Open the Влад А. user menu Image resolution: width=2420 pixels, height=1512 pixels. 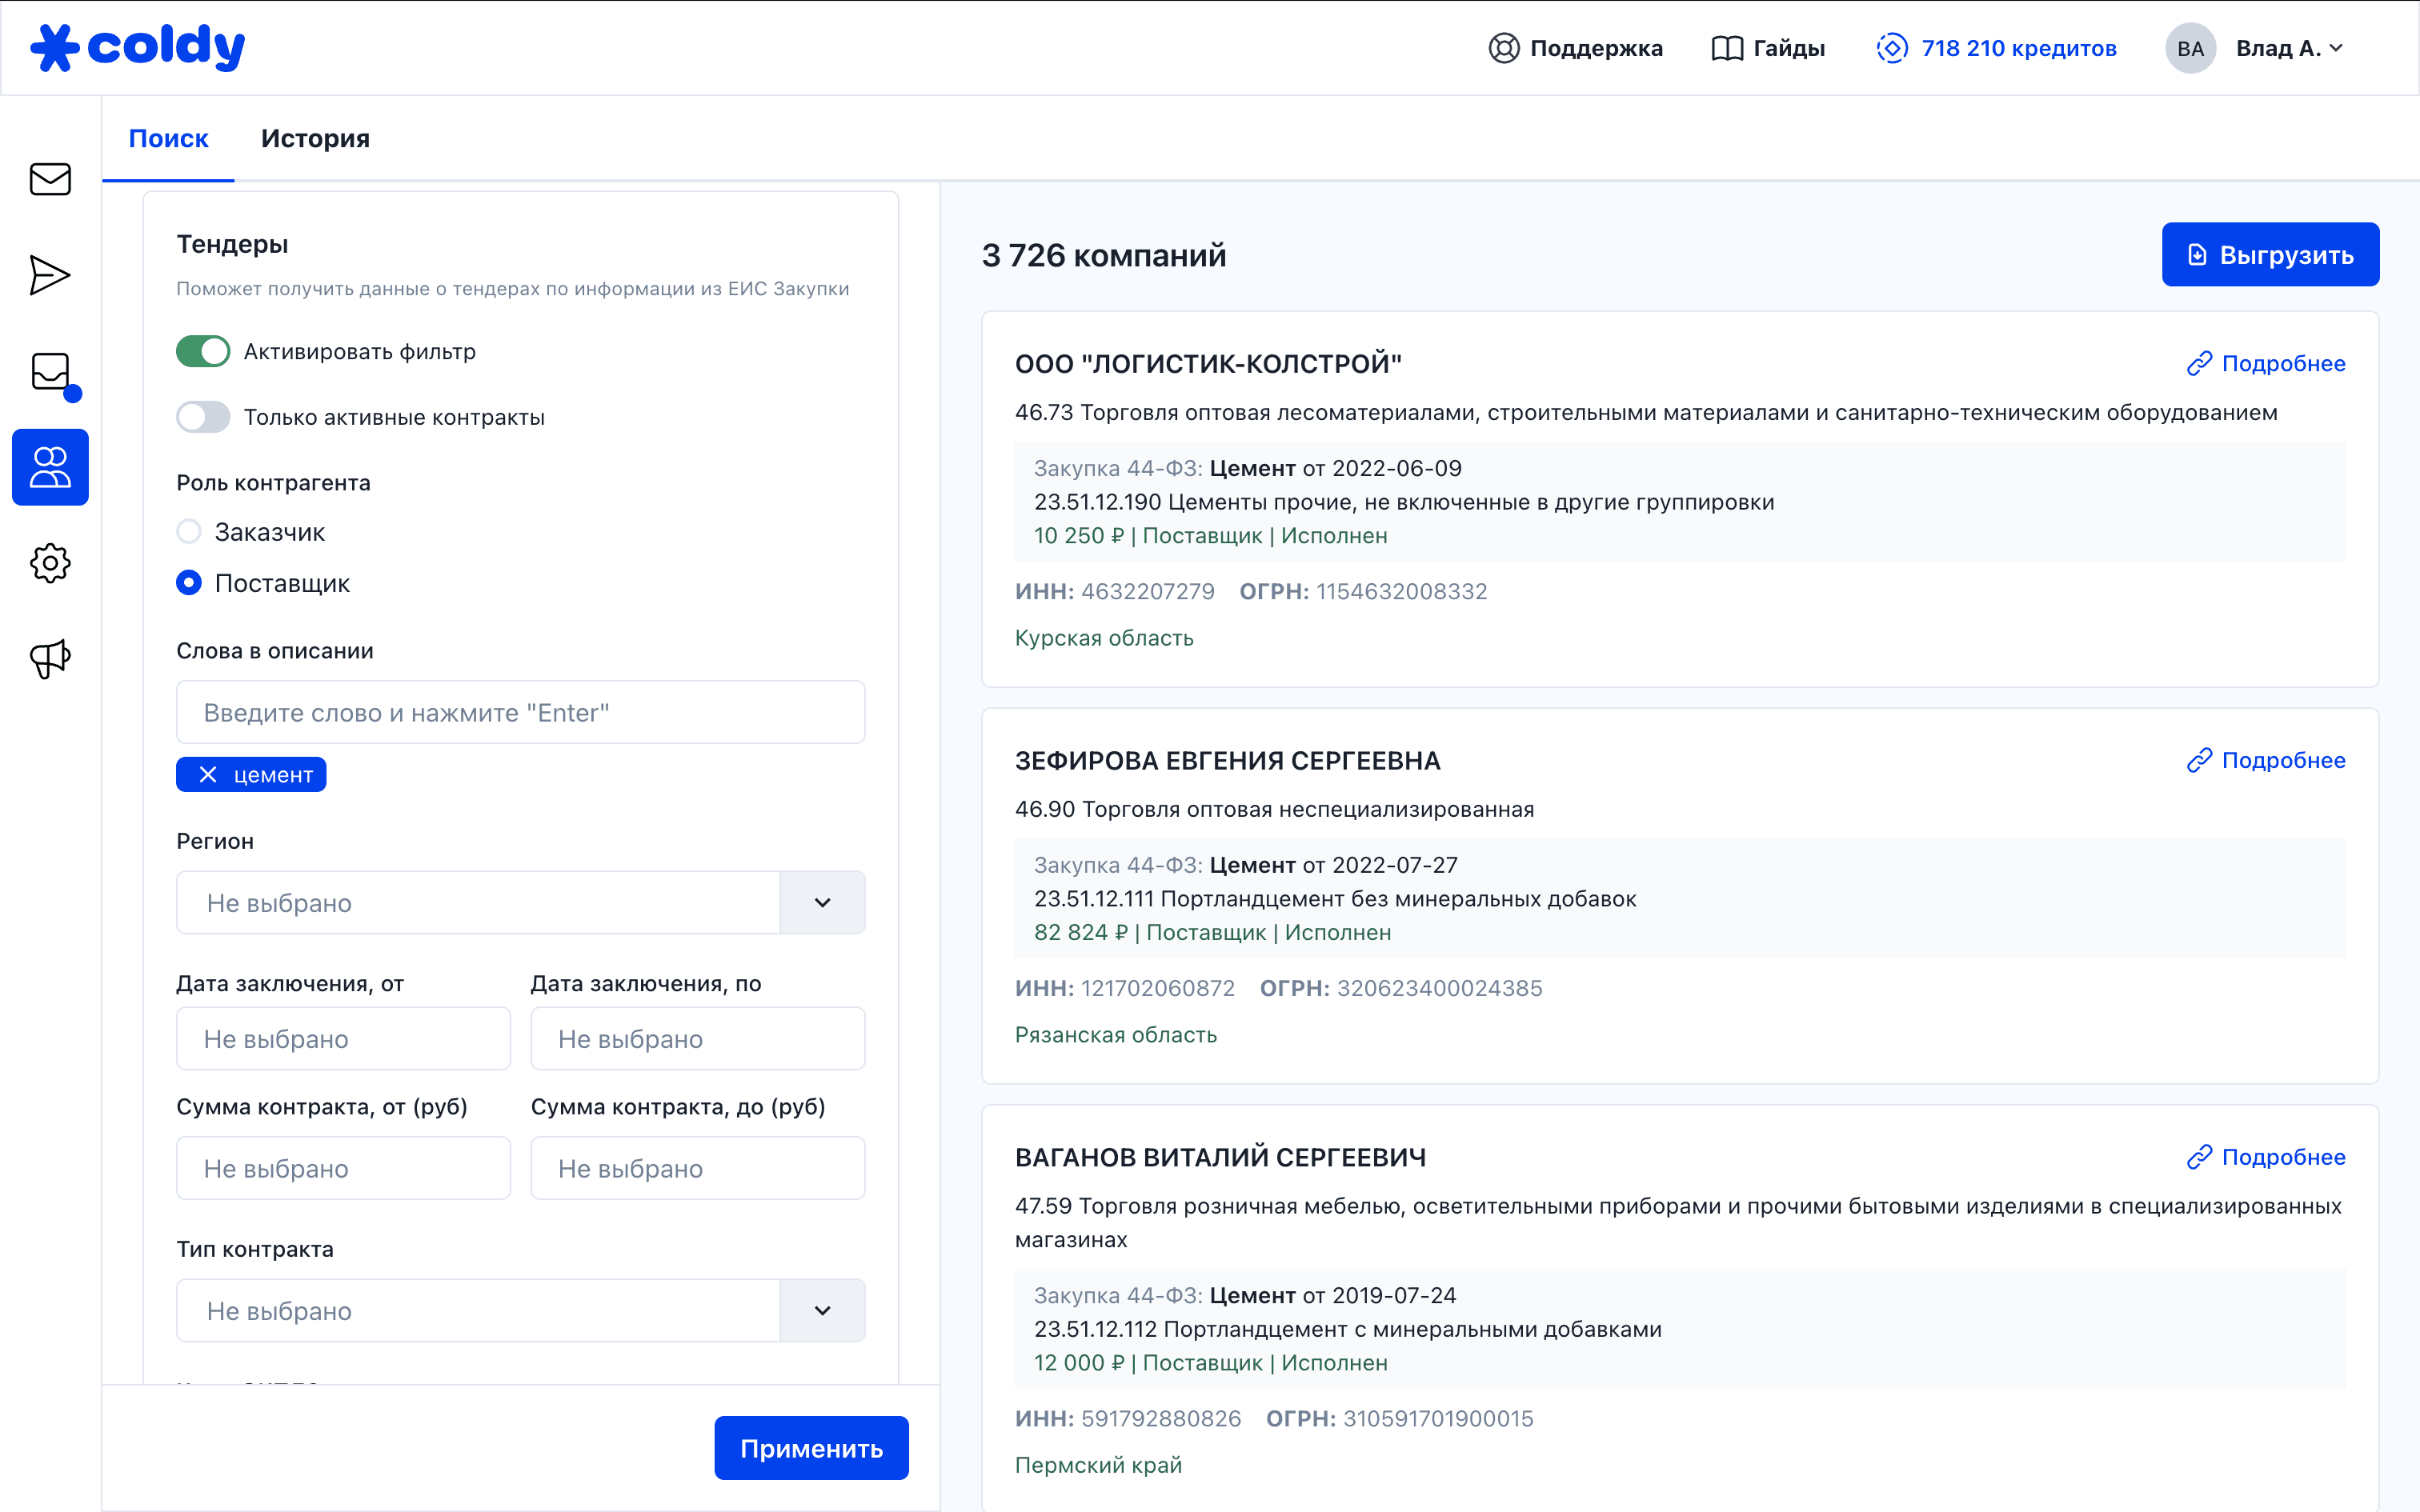click(x=2288, y=48)
